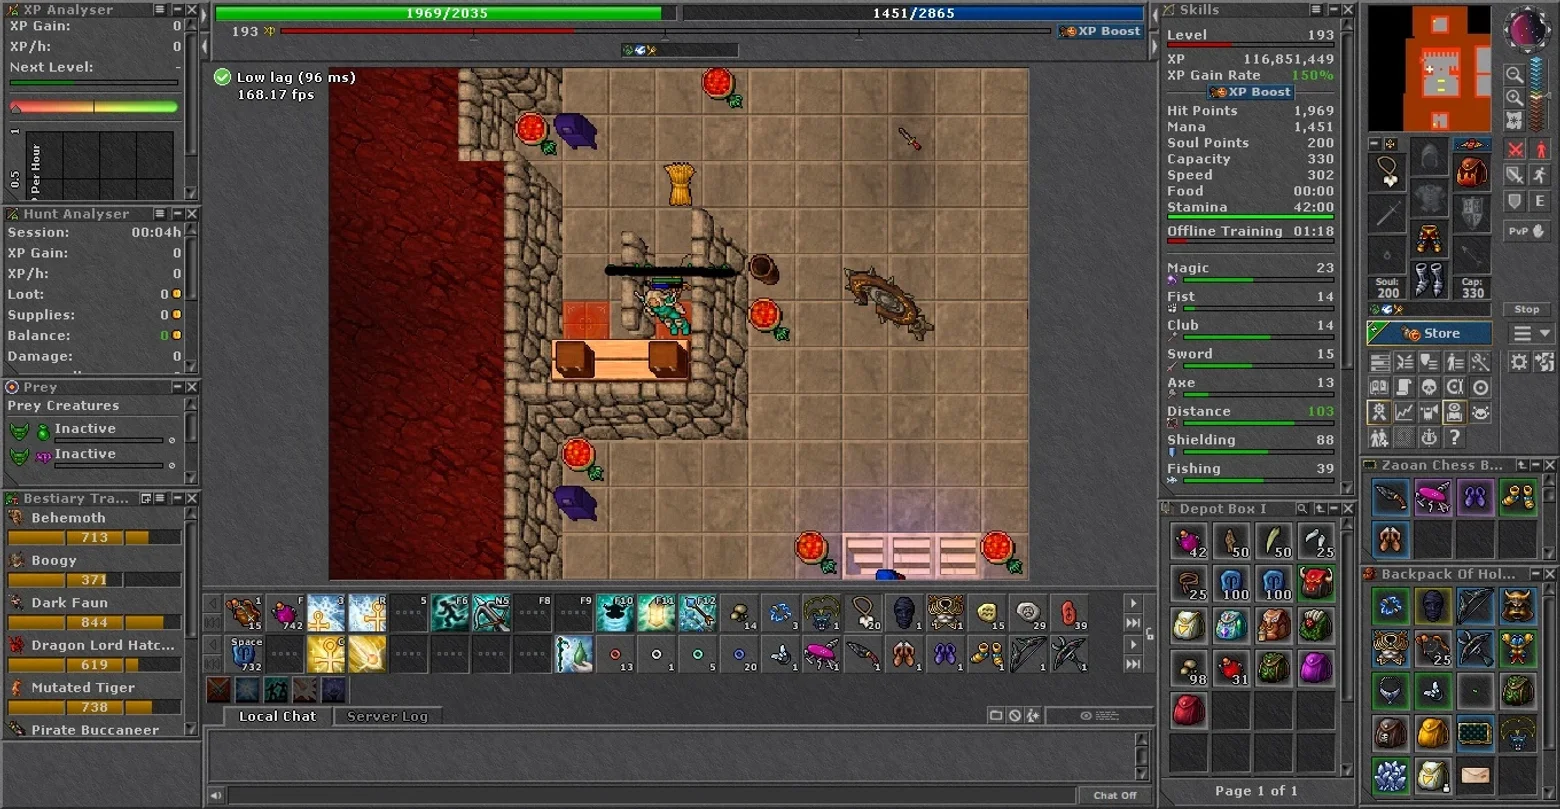Open the question mark help icon
Screen dimensions: 1560x809
pos(1455,438)
